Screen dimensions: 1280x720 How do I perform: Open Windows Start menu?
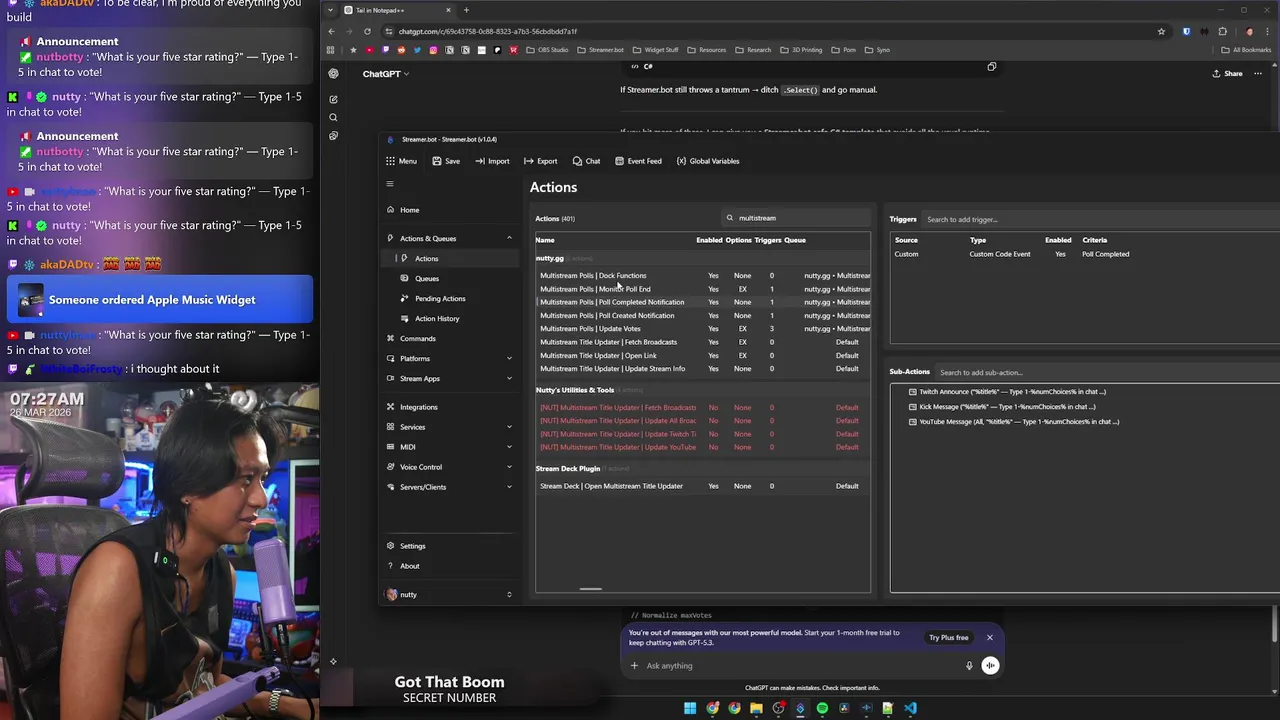(690, 708)
